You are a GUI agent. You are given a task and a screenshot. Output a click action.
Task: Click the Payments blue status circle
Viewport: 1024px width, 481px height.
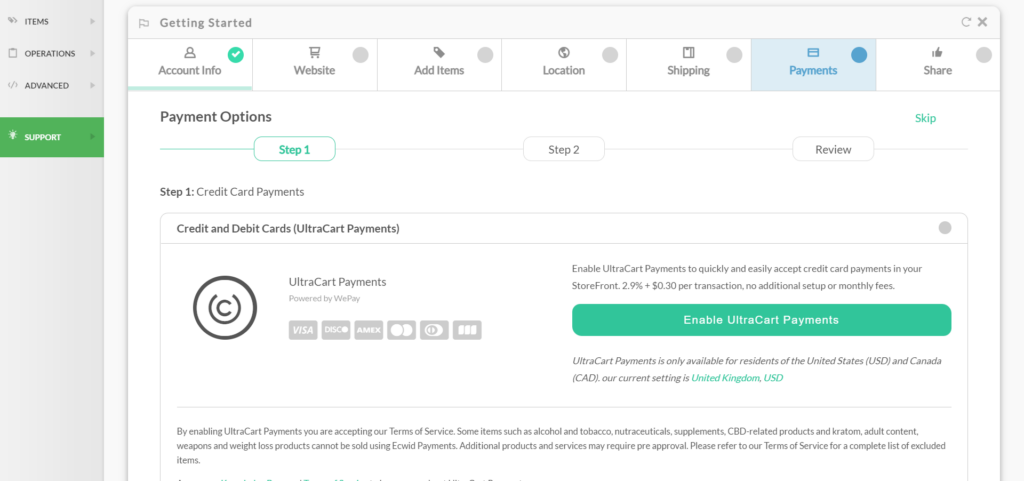[x=859, y=55]
